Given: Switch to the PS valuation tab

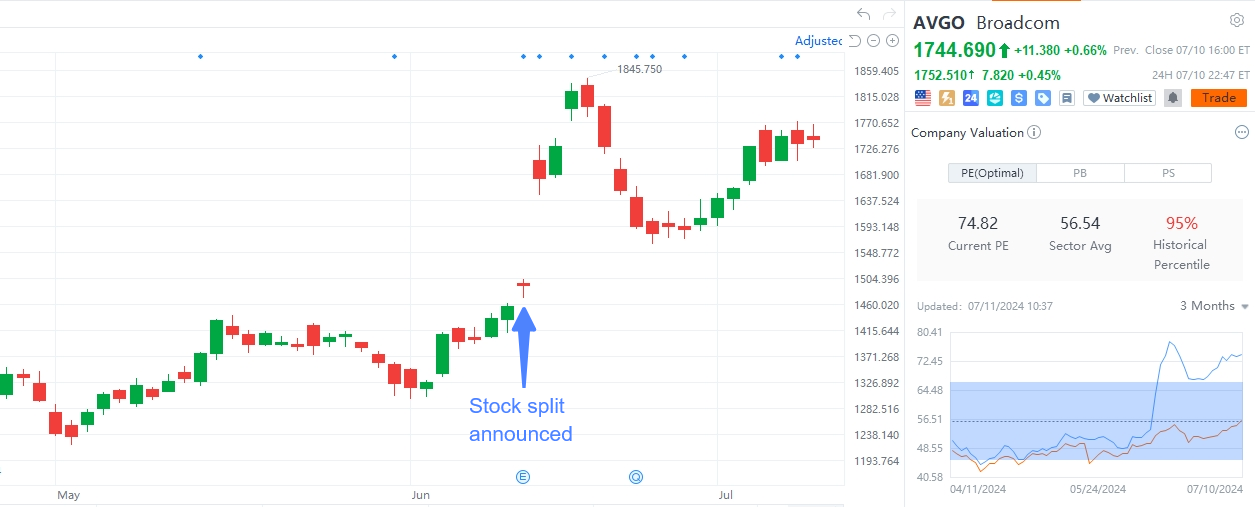Looking at the screenshot, I should click(x=1168, y=173).
